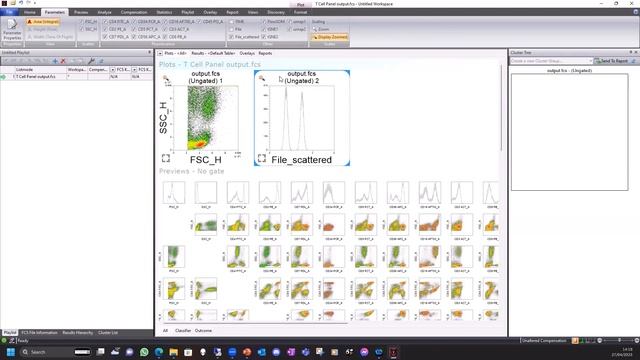This screenshot has width=640, height=360.
Task: Select the Classifier filter at the bottom
Action: [183, 331]
